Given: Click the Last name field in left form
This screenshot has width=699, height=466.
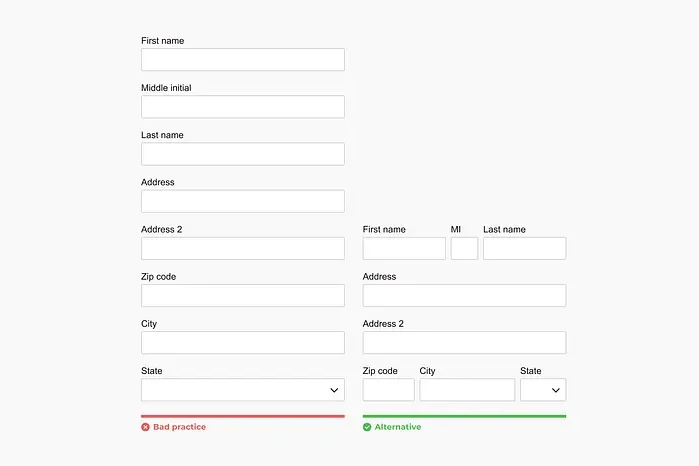Looking at the screenshot, I should point(243,154).
